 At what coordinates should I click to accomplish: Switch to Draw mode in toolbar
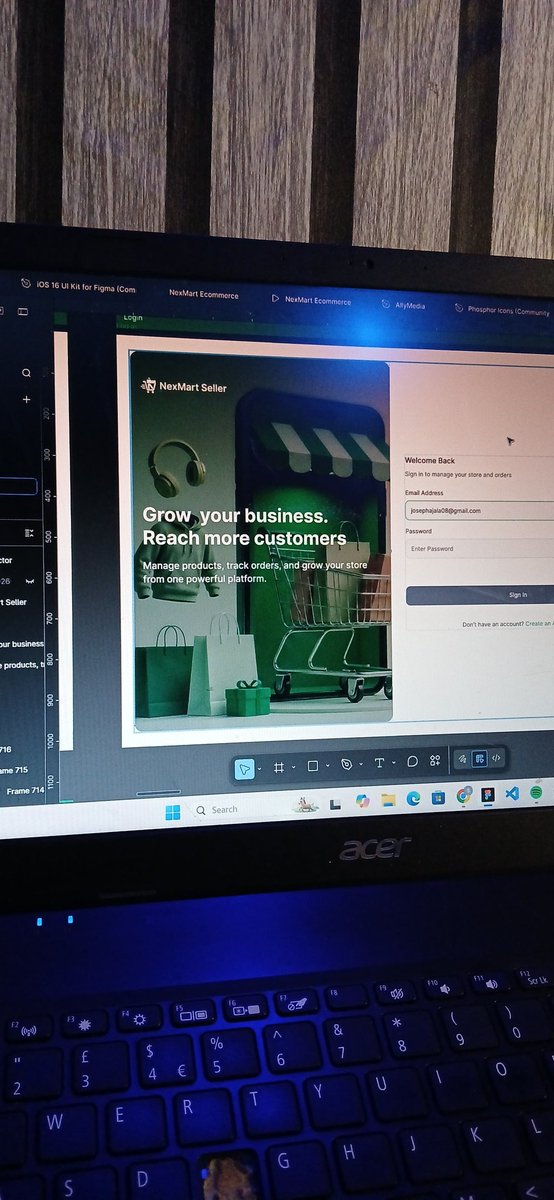click(462, 760)
